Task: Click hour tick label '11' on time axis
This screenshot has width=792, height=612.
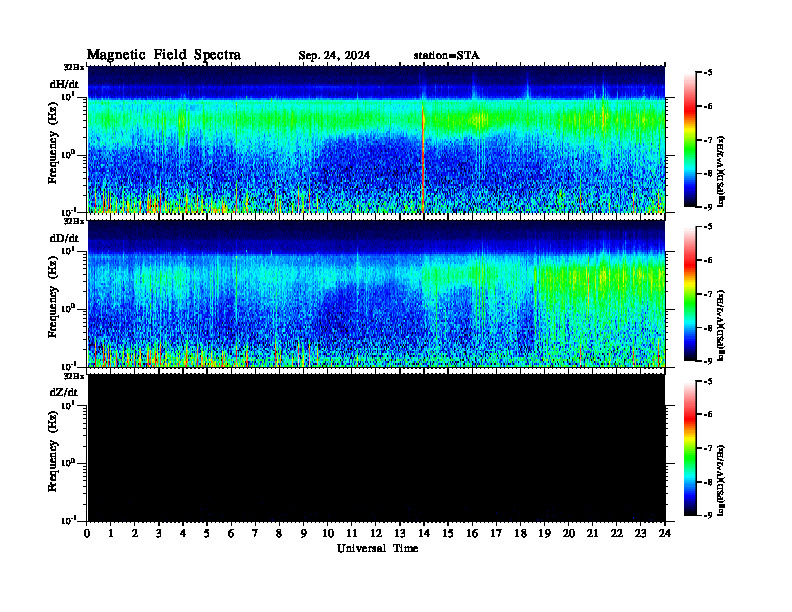Action: tap(352, 533)
